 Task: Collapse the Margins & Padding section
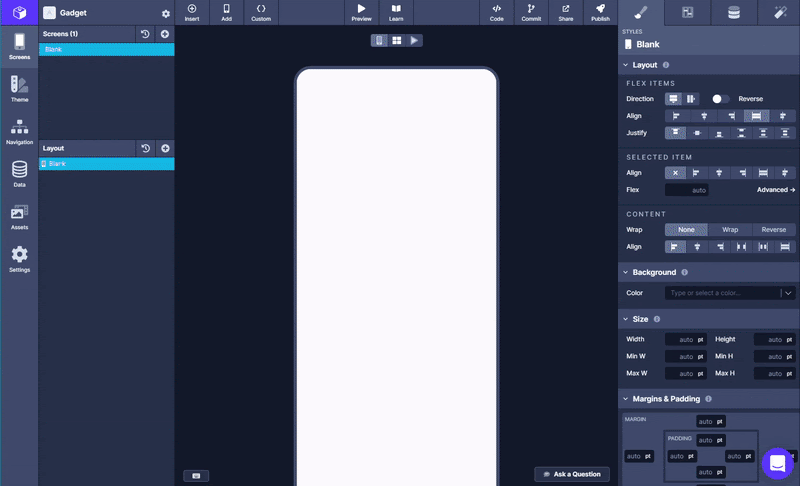point(626,399)
